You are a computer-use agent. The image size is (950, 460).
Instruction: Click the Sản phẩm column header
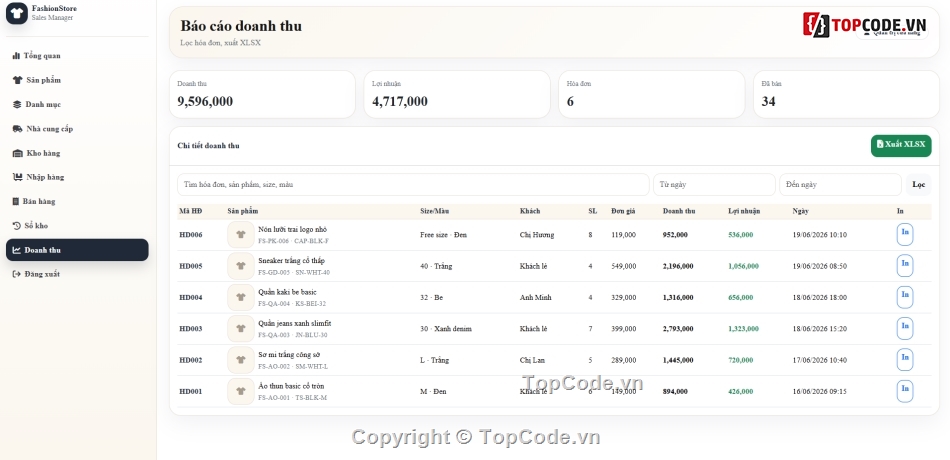point(243,211)
